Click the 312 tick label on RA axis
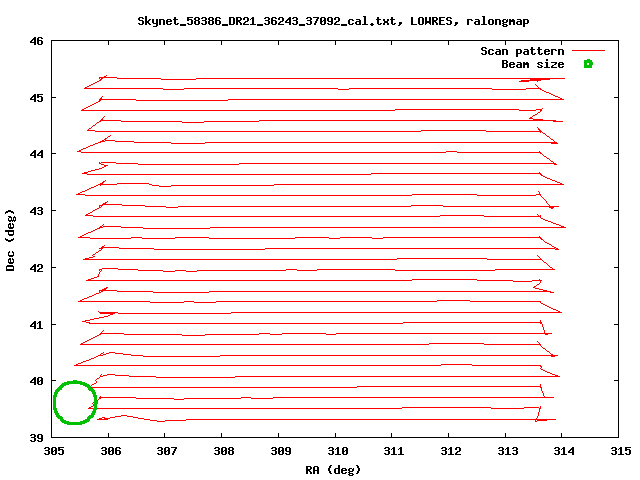 tap(448, 452)
